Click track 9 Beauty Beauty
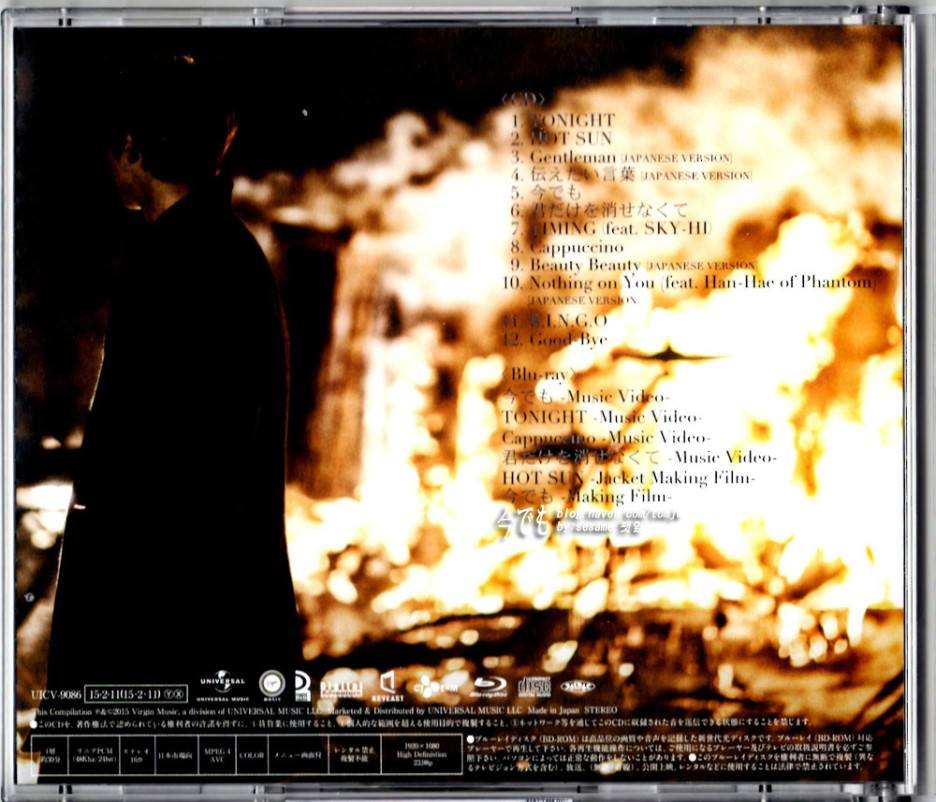The height and width of the screenshot is (802, 936). pos(633,264)
